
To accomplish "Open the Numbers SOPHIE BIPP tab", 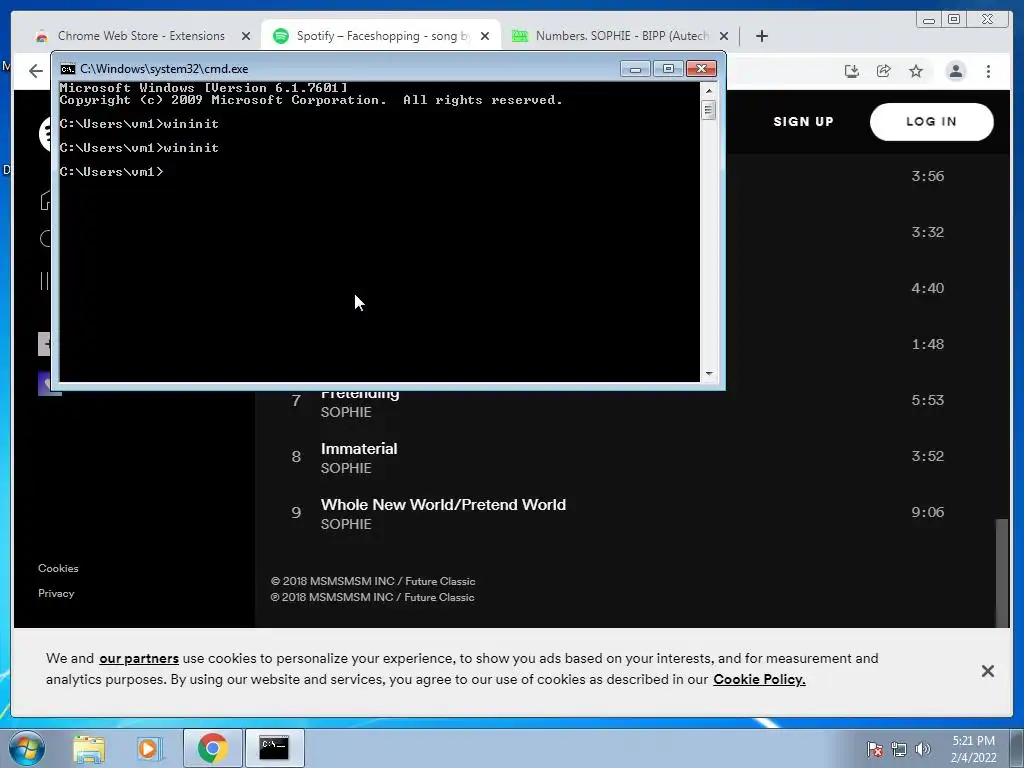I will click(620, 36).
